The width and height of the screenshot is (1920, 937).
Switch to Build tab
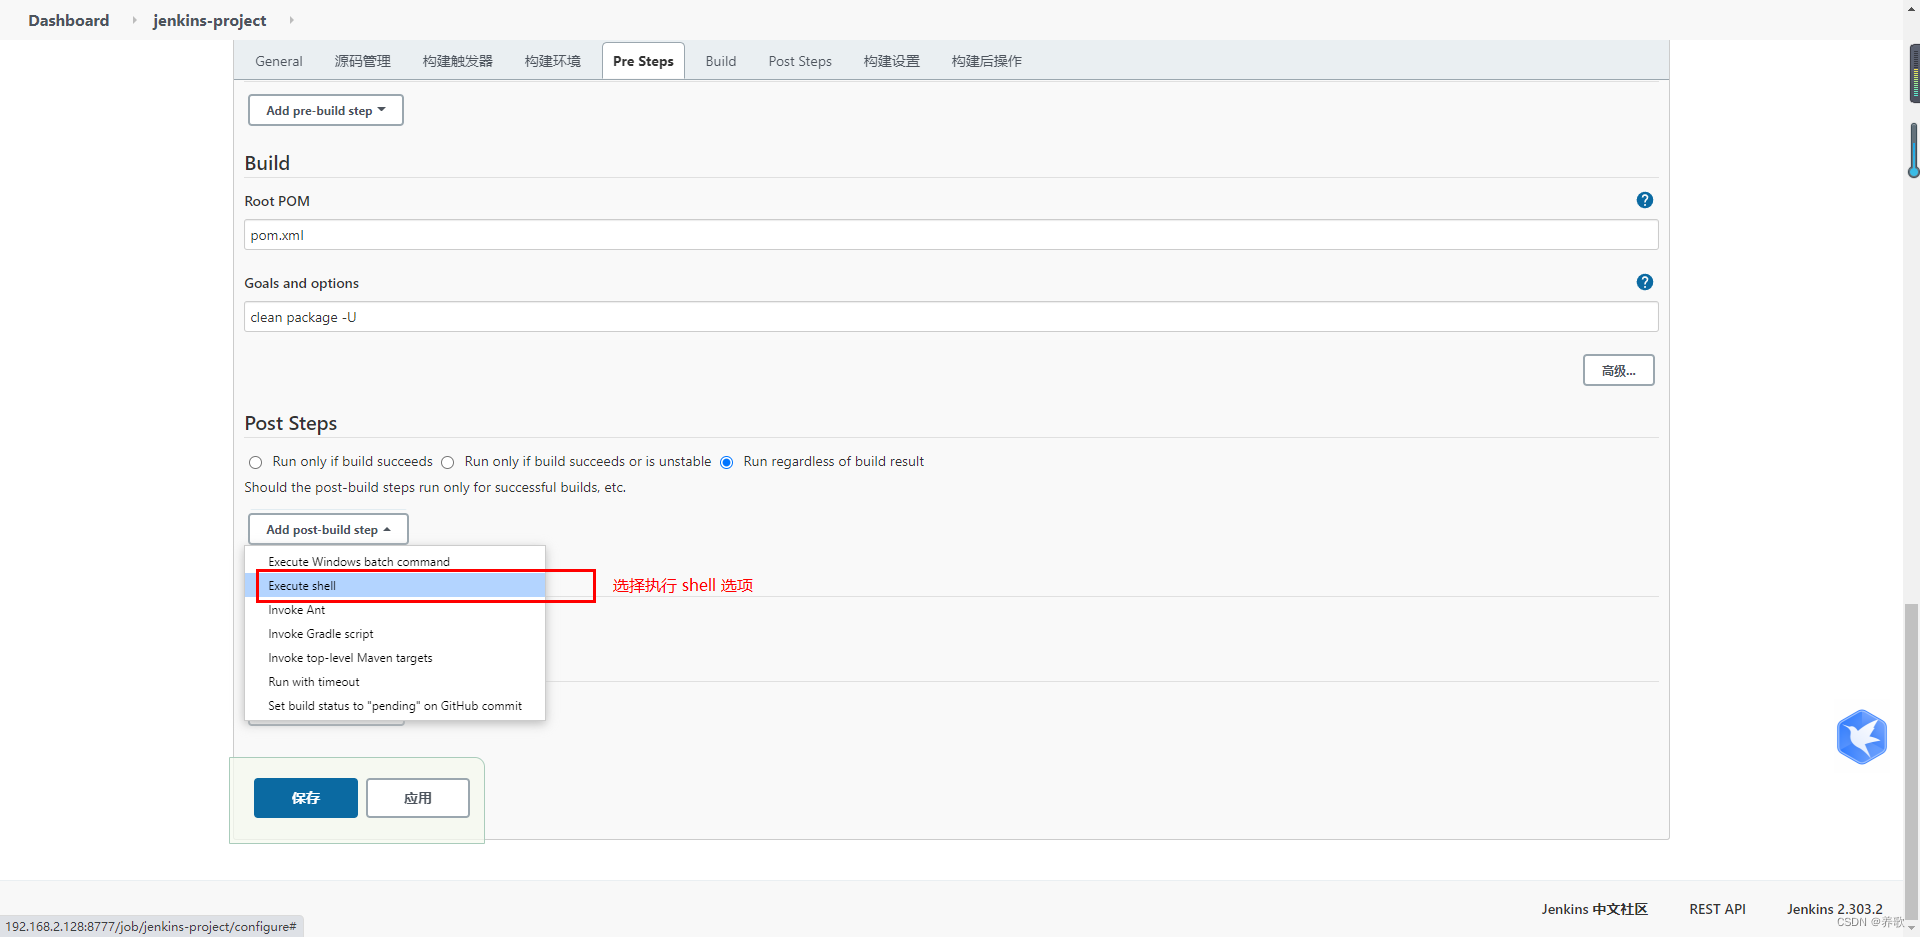[x=720, y=61]
